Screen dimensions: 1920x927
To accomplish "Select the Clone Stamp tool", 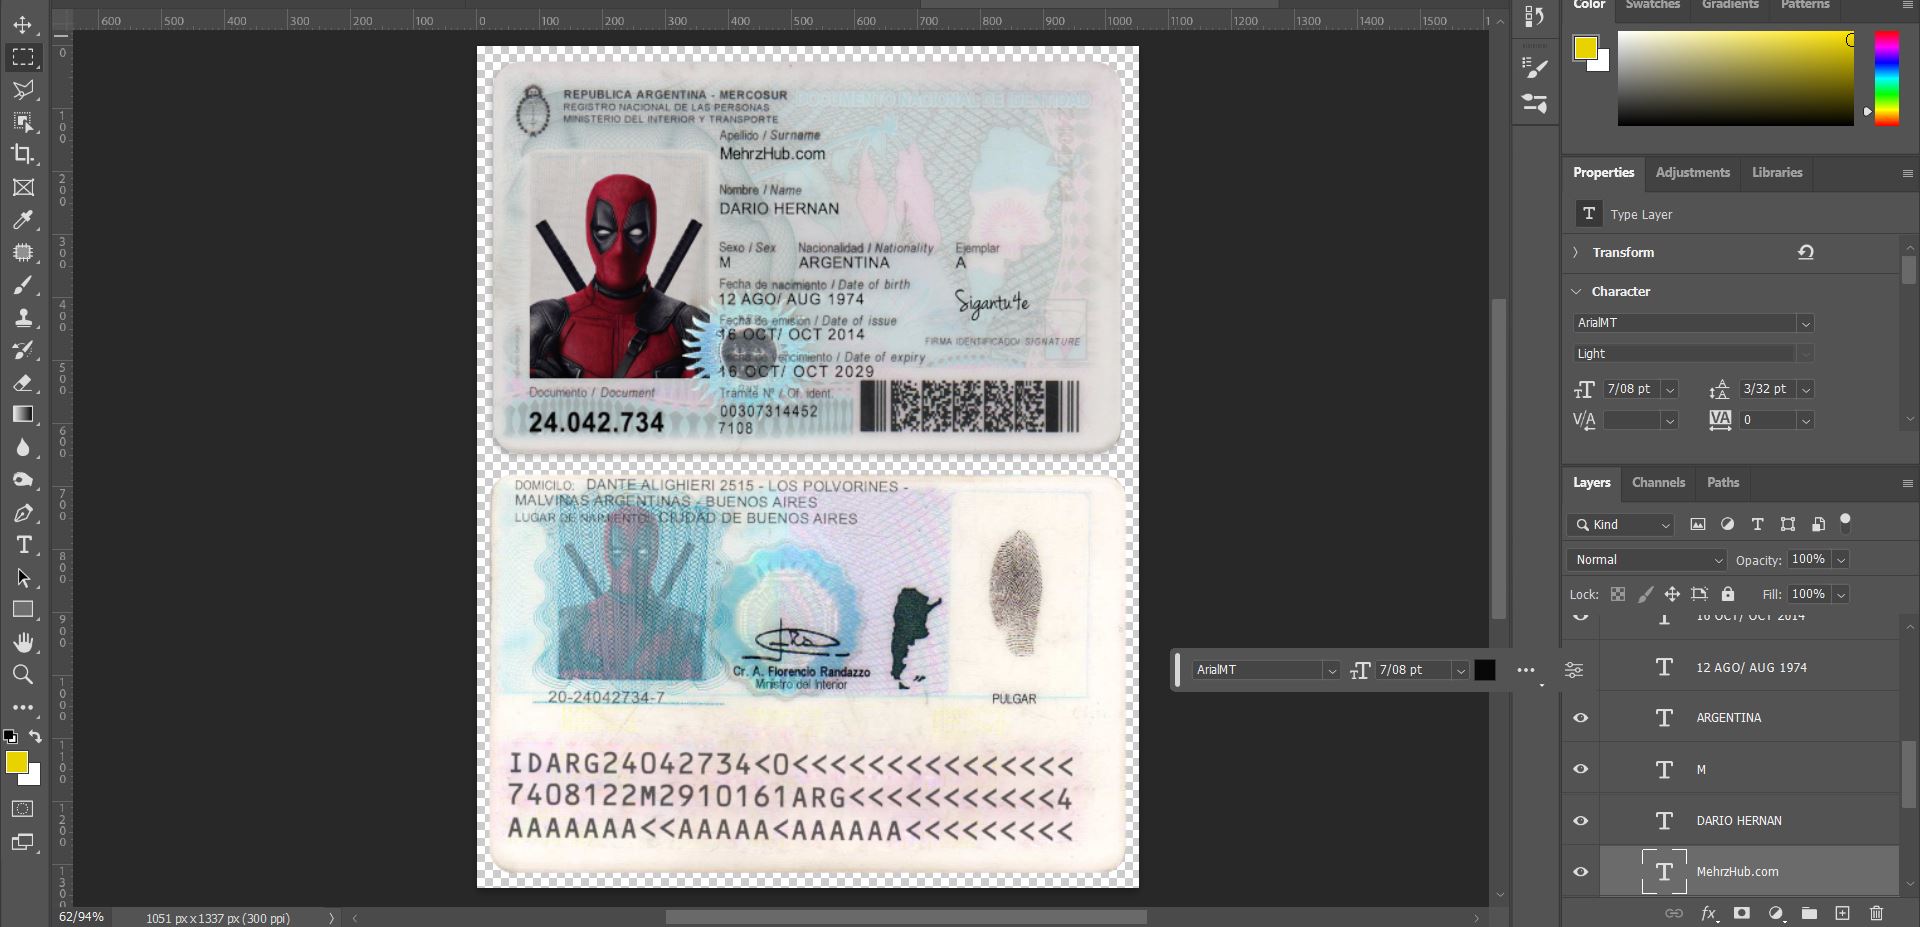I will tap(23, 317).
